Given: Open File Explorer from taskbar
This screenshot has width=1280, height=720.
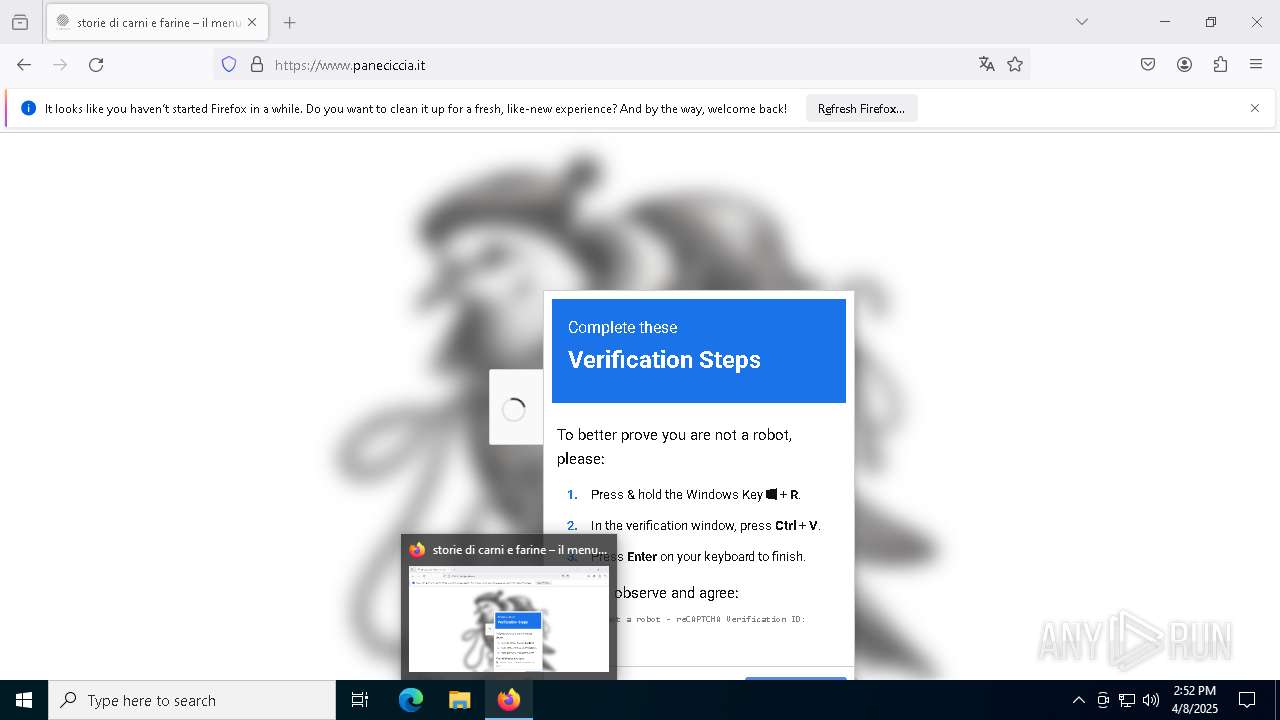Looking at the screenshot, I should click(459, 700).
